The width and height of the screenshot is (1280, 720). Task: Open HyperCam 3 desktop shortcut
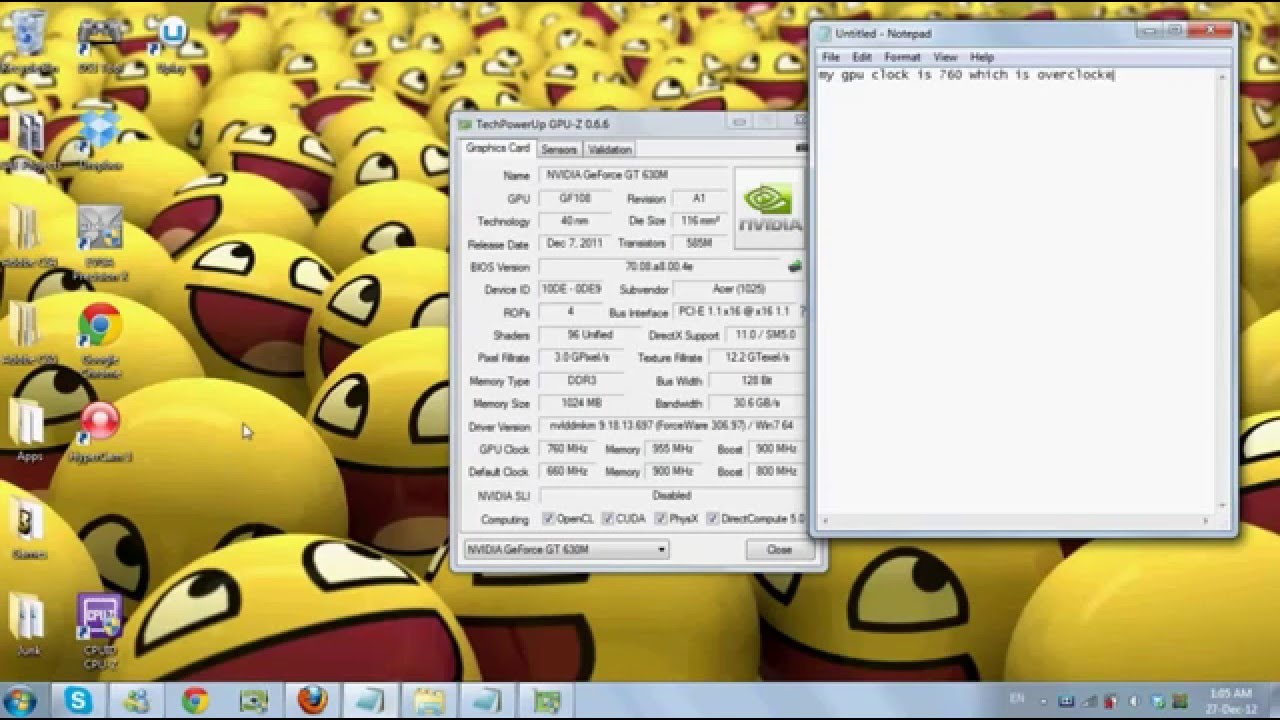pyautogui.click(x=100, y=431)
